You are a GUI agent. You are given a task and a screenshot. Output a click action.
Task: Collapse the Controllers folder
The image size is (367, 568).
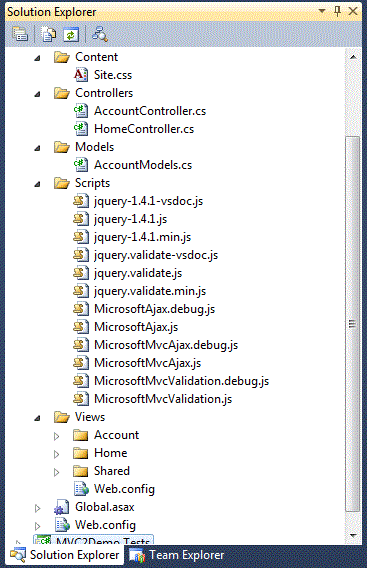(37, 94)
